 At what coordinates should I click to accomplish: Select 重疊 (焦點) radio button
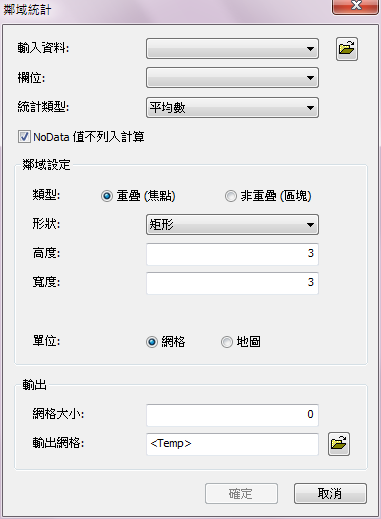coord(107,196)
